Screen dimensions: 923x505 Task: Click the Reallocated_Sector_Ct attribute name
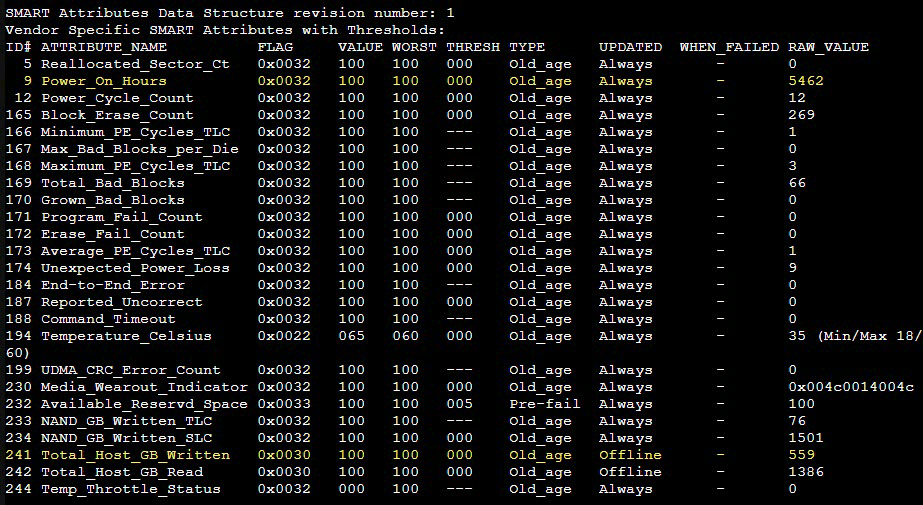tap(135, 64)
